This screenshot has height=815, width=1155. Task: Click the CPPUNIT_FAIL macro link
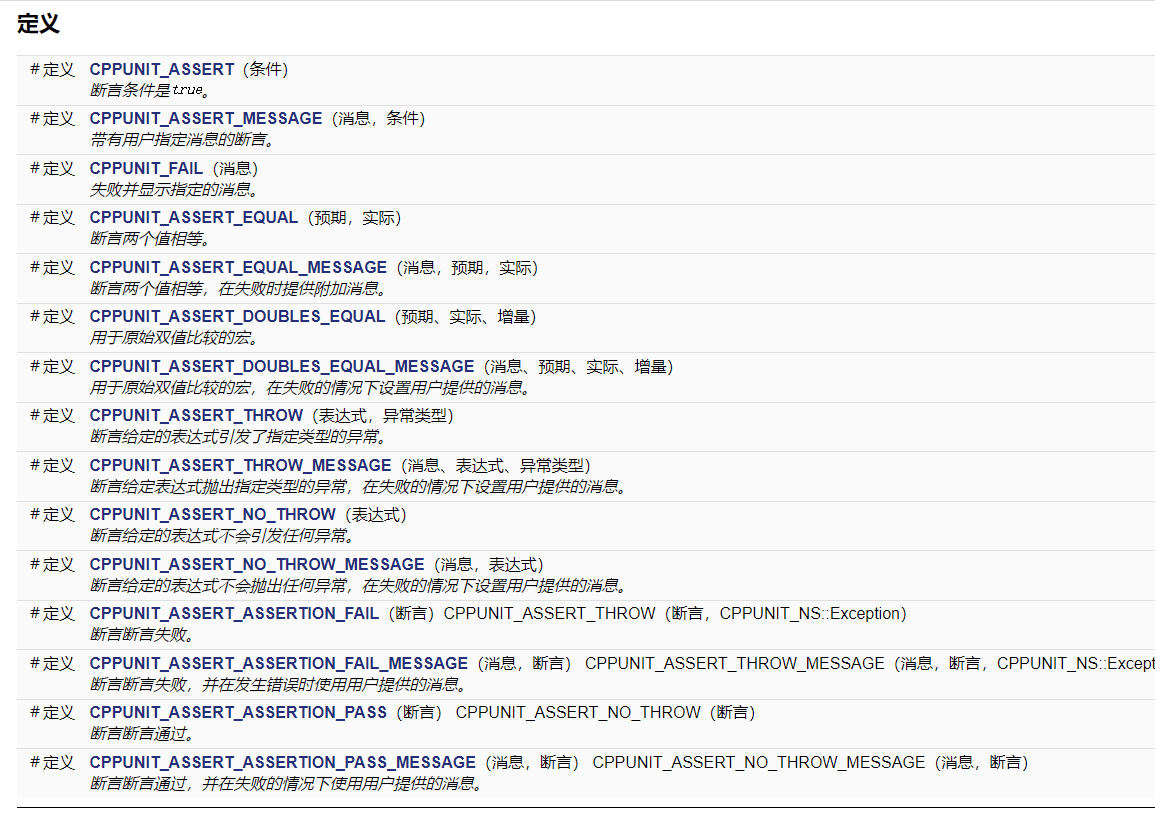click(146, 169)
